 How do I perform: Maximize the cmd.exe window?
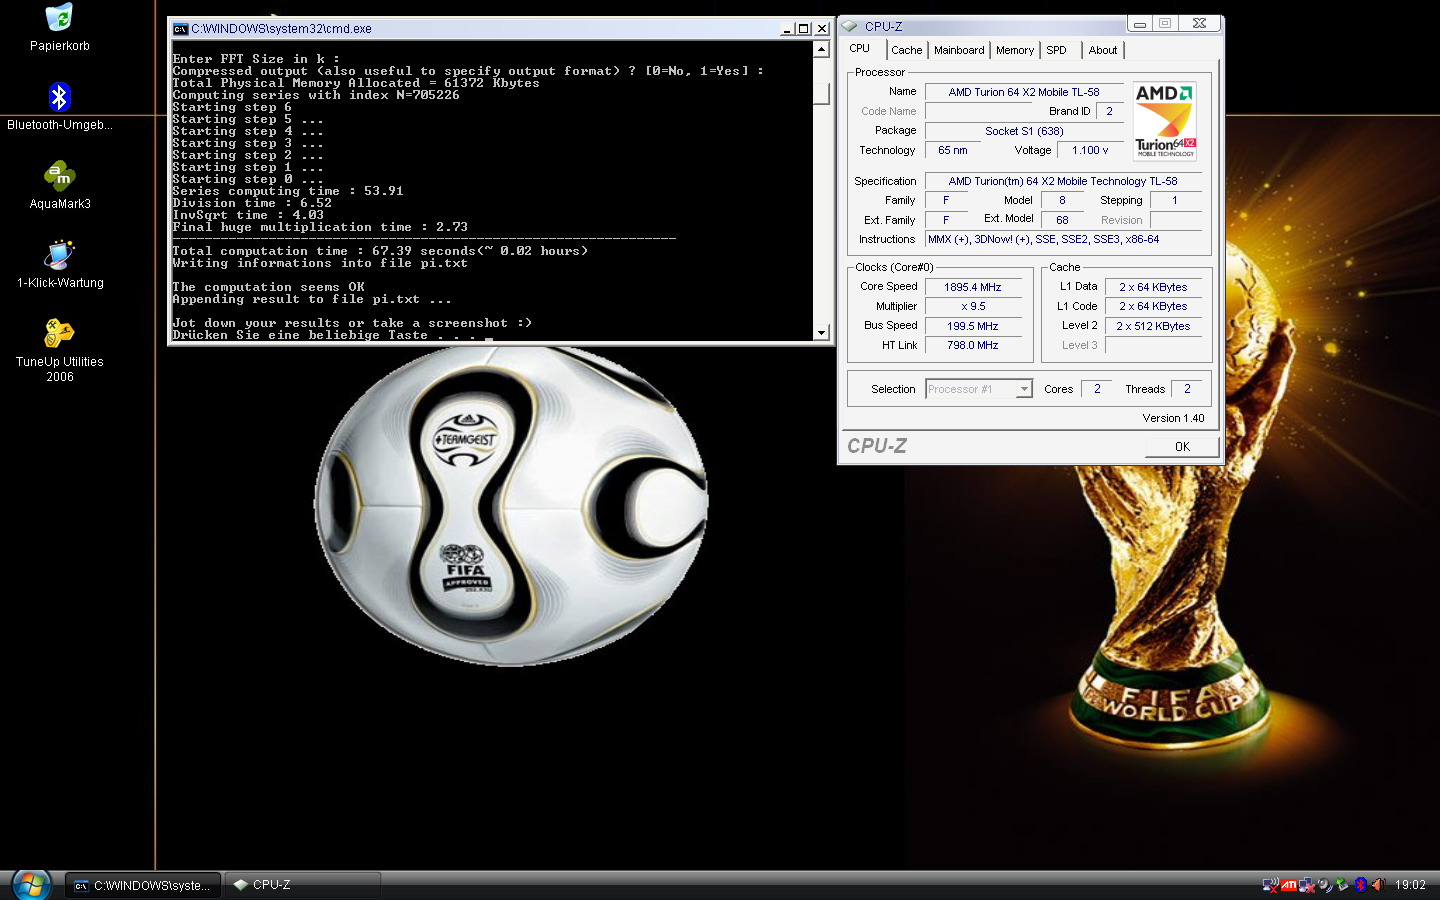click(804, 29)
